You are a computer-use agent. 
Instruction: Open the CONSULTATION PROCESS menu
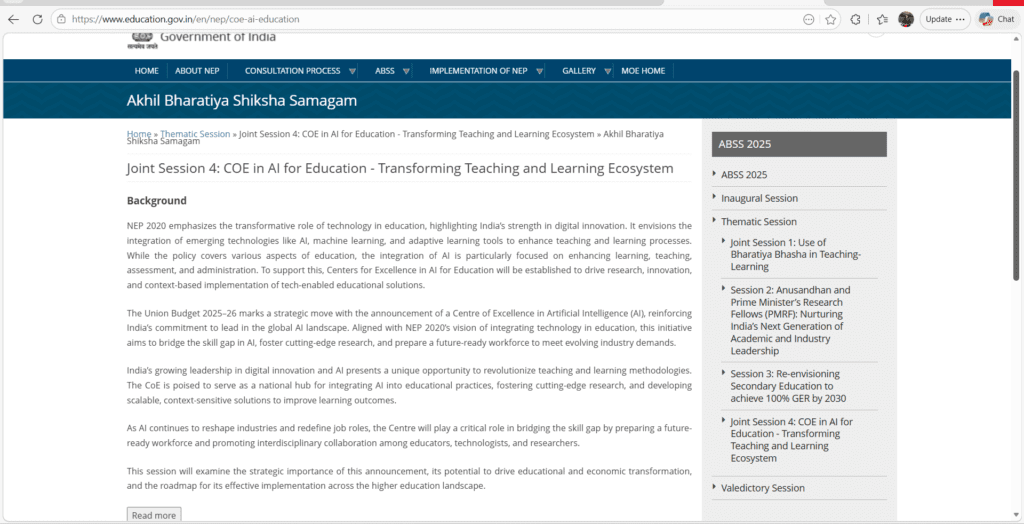click(293, 71)
